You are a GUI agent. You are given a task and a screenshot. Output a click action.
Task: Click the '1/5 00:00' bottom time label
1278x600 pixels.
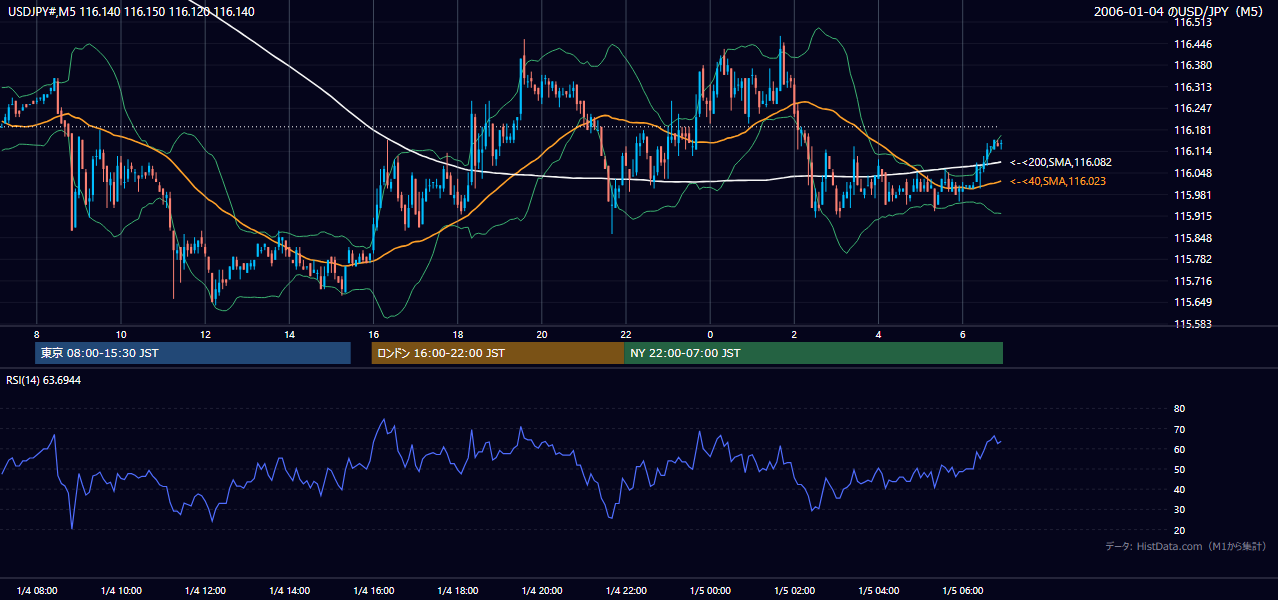[x=710, y=590]
